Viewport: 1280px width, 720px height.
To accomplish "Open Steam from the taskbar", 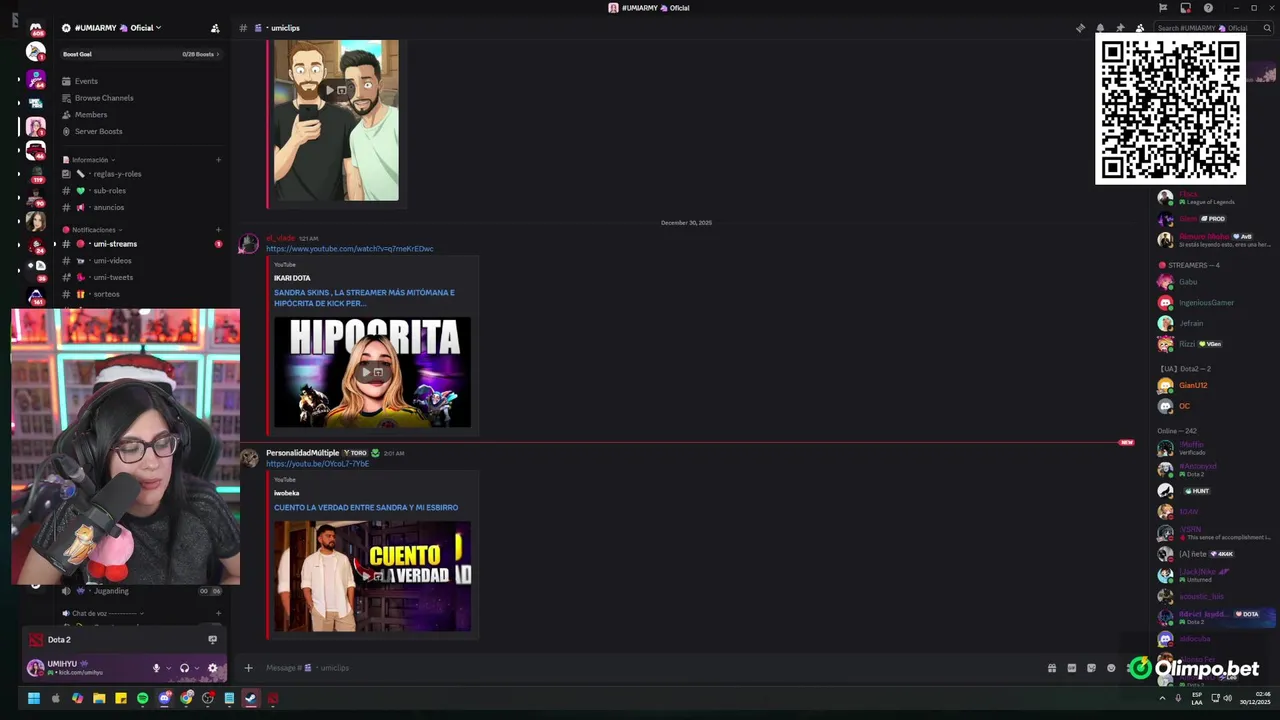I will (250, 698).
